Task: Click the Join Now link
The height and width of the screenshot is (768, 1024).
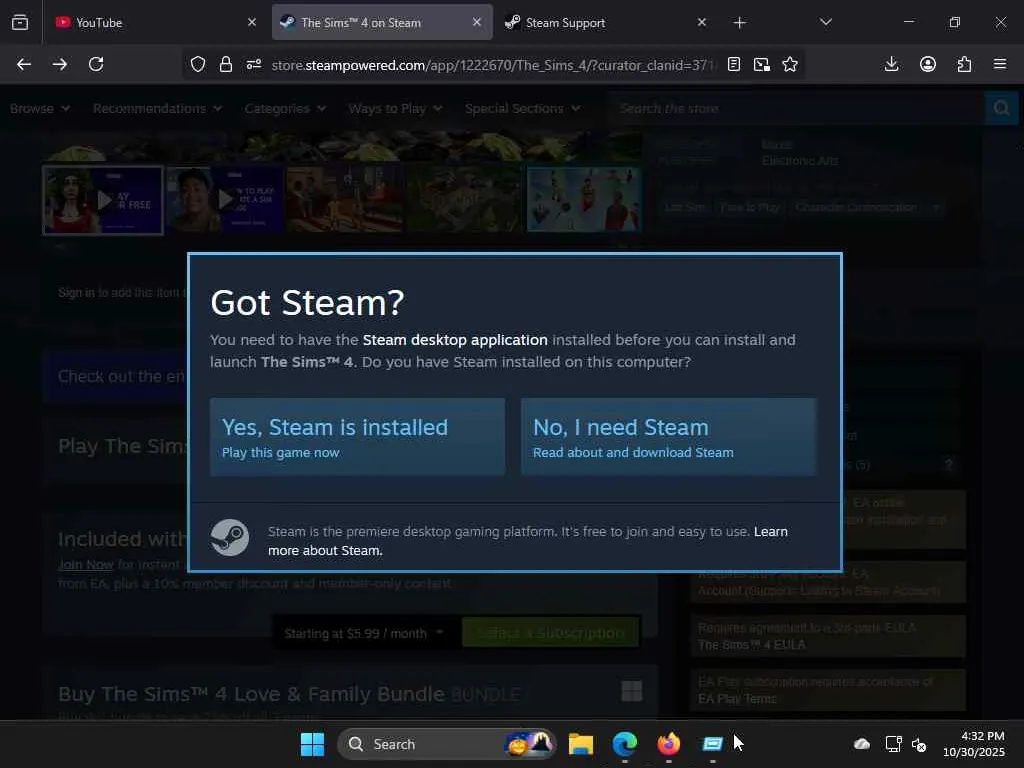Action: pyautogui.click(x=86, y=564)
